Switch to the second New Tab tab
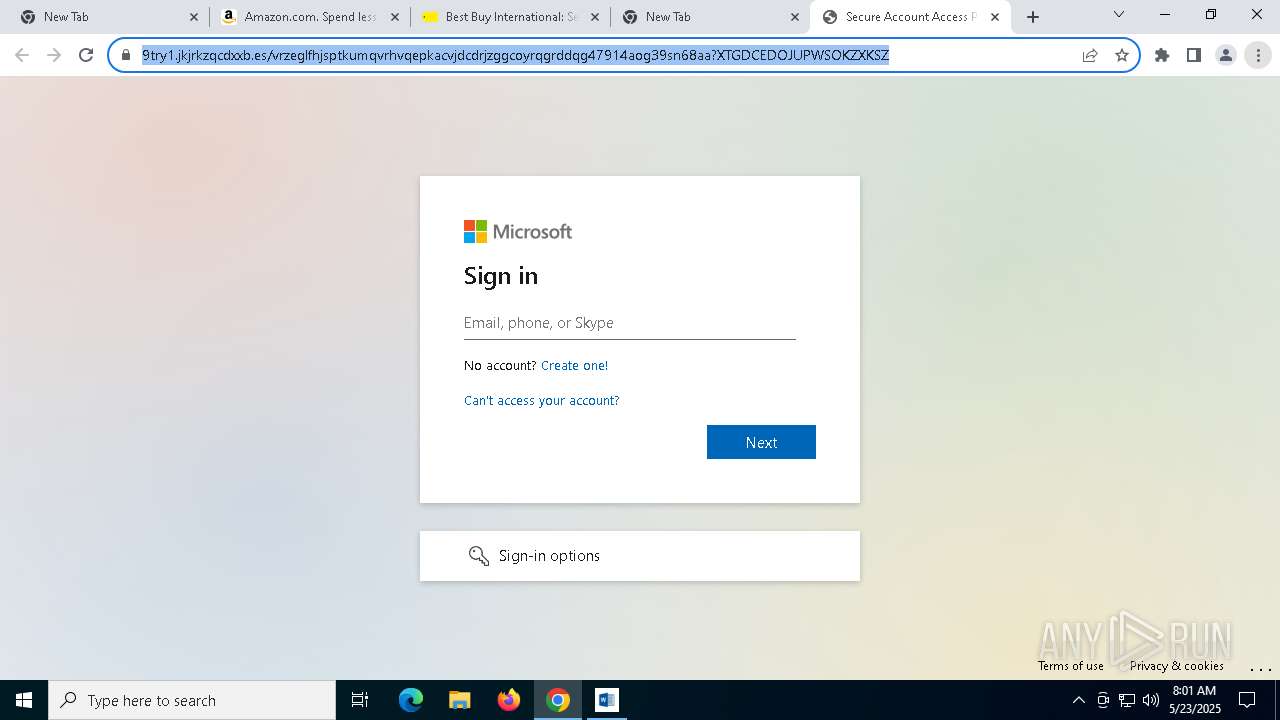 (x=710, y=17)
